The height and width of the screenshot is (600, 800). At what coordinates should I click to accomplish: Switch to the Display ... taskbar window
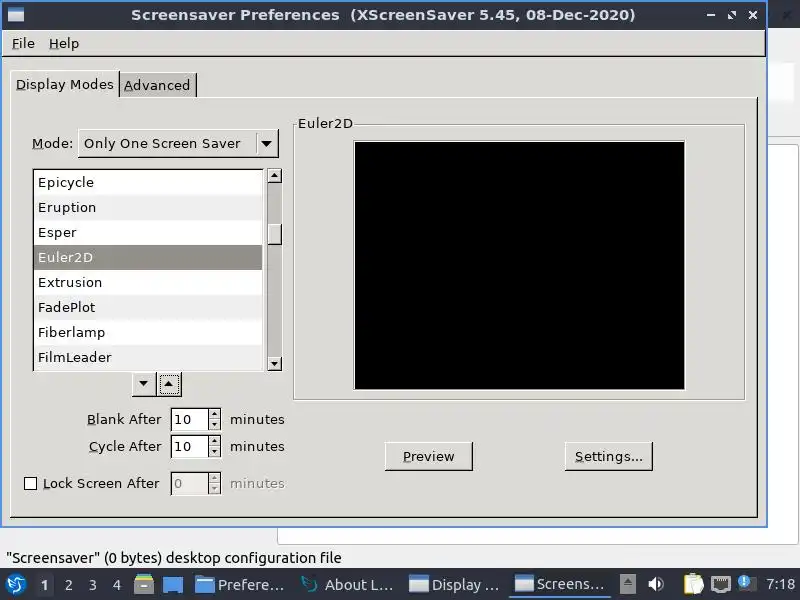coord(454,585)
